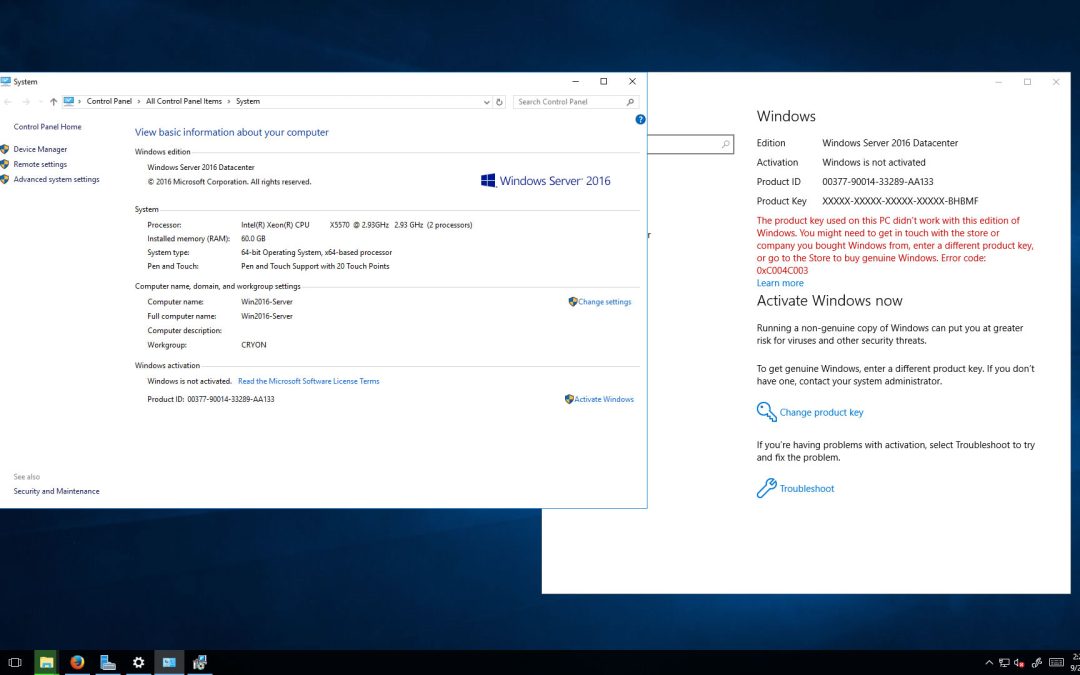Open File Explorer from the taskbar
Image resolution: width=1080 pixels, height=675 pixels.
pos(46,662)
